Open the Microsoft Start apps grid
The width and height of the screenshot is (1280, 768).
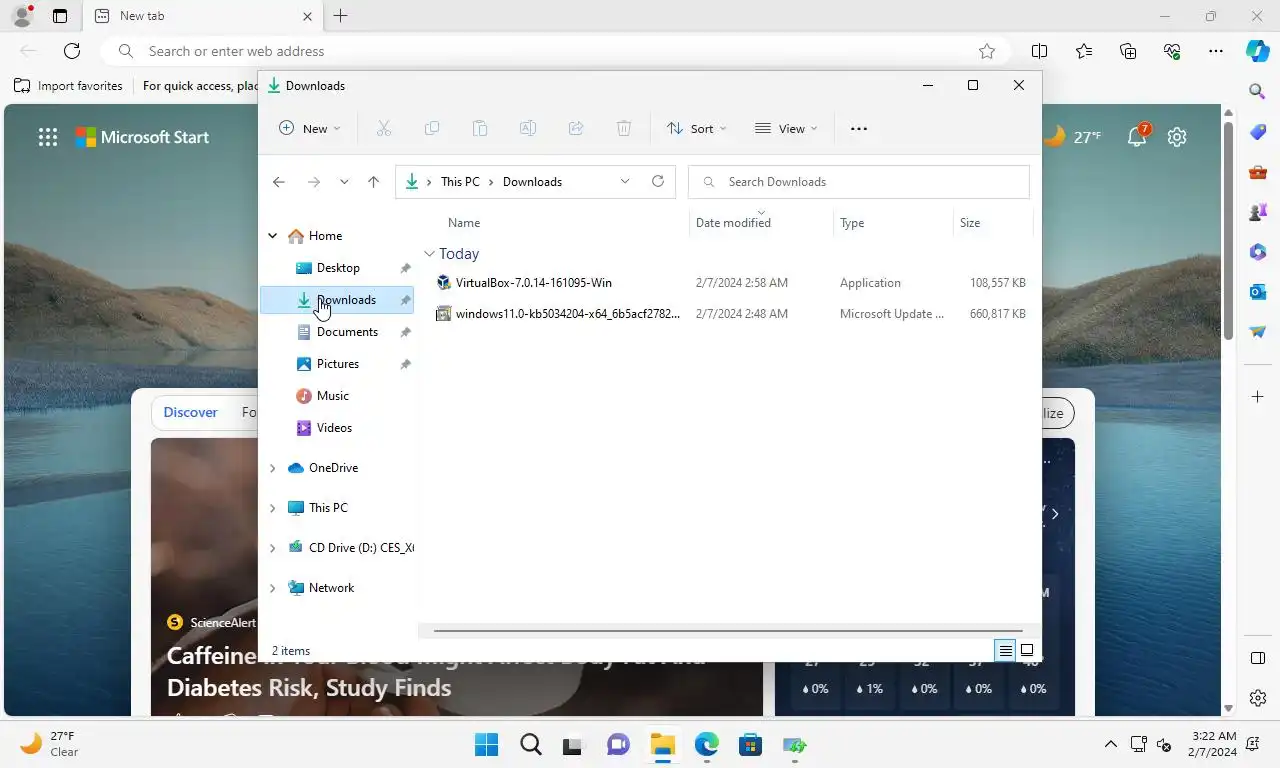tap(47, 138)
